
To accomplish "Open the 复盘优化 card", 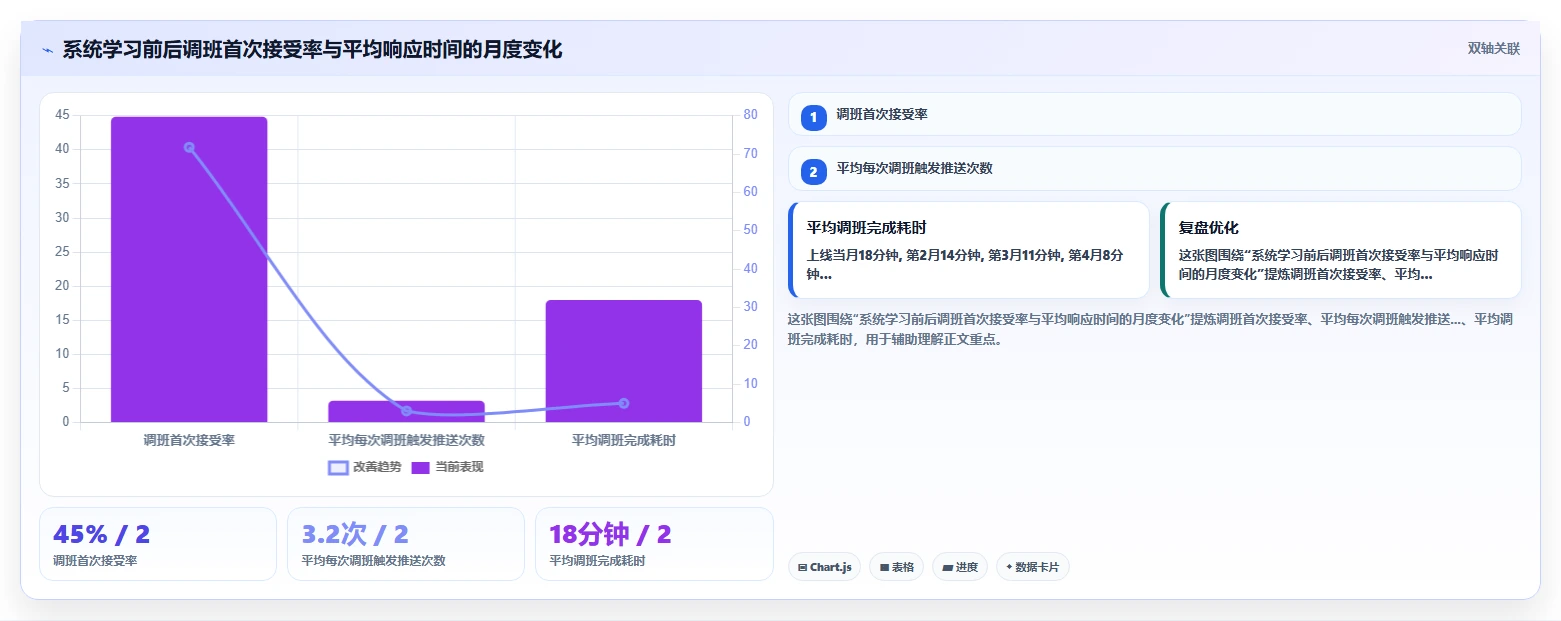I will click(x=1341, y=250).
